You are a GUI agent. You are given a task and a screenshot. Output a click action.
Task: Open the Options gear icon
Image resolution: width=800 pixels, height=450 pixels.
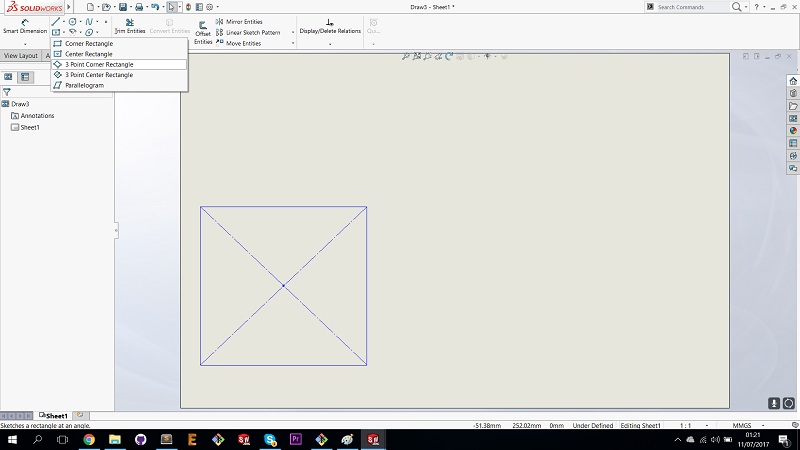point(209,7)
